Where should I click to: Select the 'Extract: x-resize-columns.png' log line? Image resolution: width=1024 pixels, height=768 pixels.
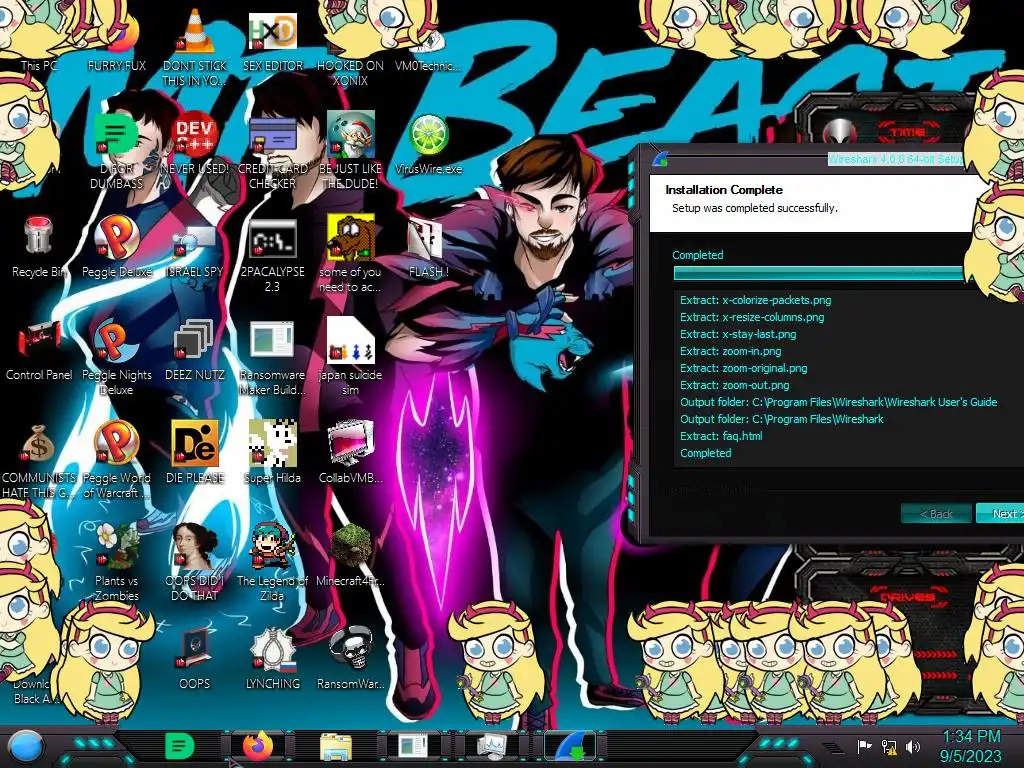tap(752, 317)
